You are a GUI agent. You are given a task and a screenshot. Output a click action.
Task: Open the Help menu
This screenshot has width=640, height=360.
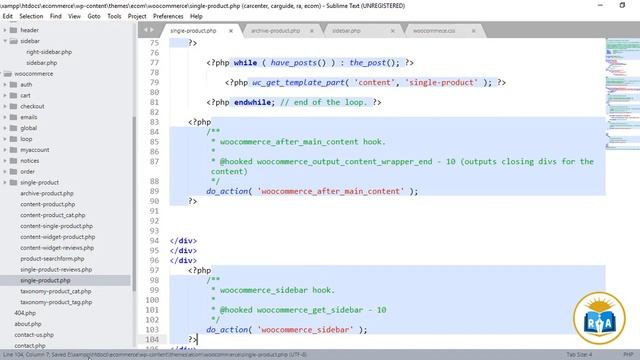[x=196, y=16]
